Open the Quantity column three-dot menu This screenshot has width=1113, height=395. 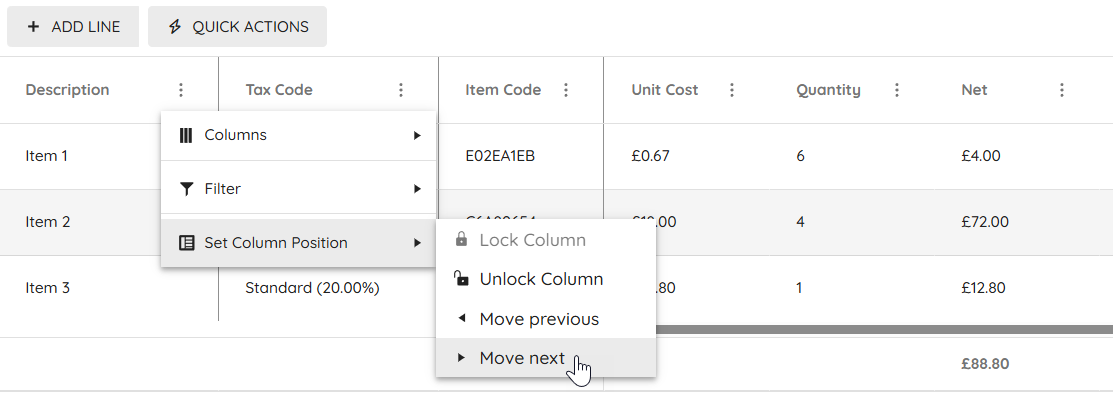click(x=897, y=90)
